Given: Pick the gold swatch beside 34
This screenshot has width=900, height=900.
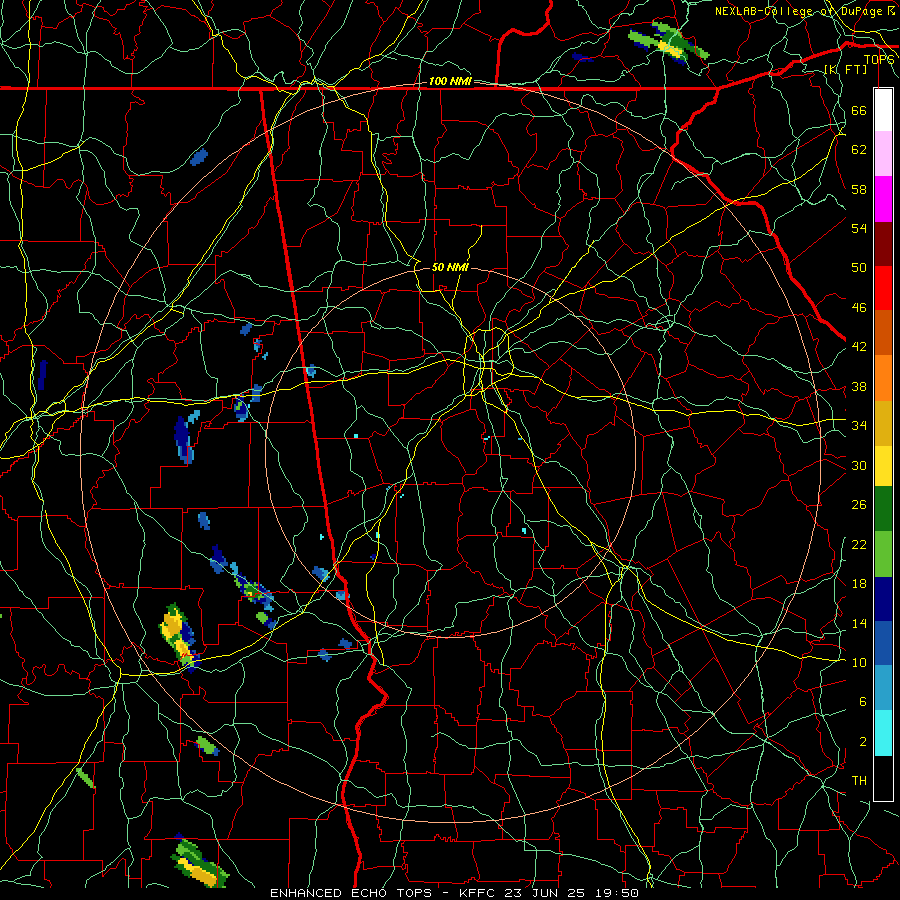Looking at the screenshot, I should [883, 423].
